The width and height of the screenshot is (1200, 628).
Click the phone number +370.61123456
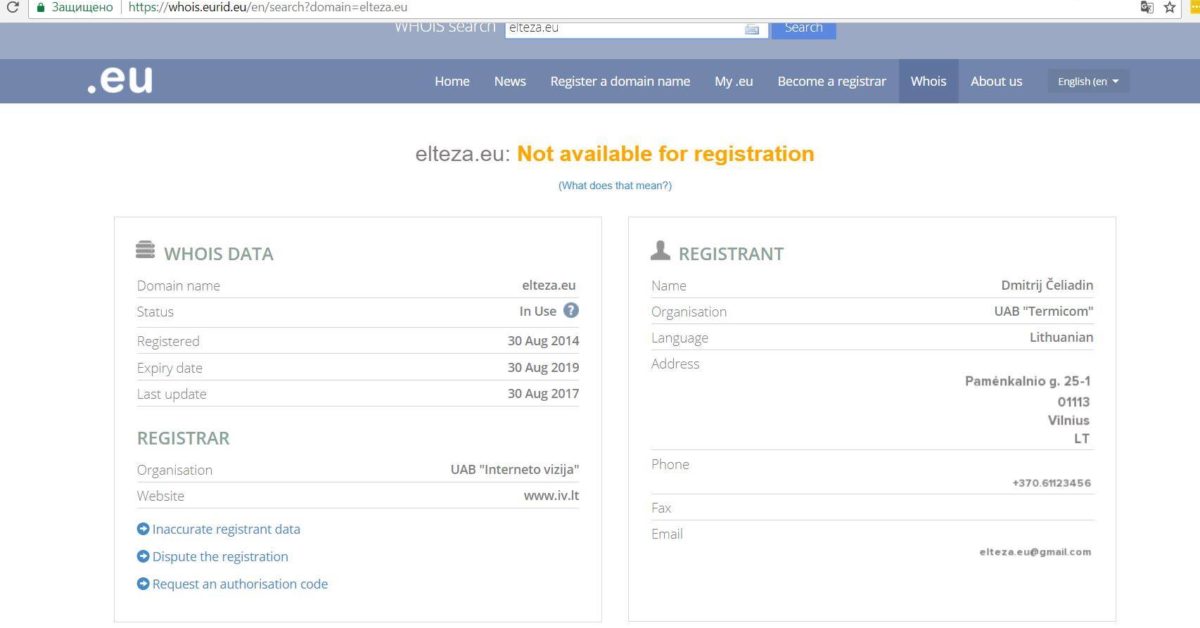1051,483
